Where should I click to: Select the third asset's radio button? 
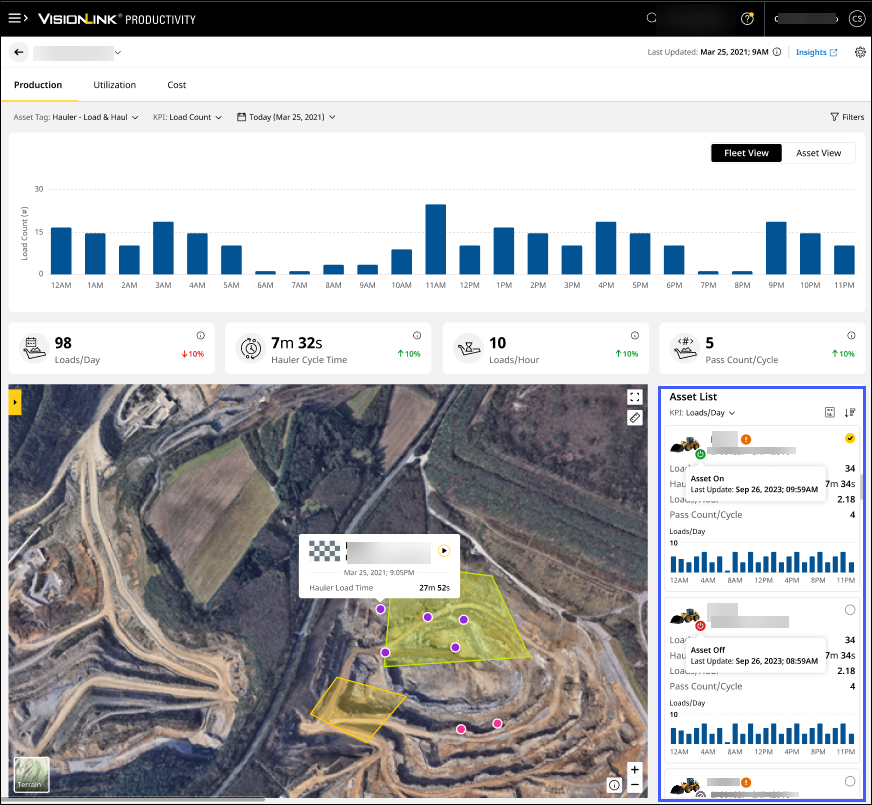coord(850,781)
